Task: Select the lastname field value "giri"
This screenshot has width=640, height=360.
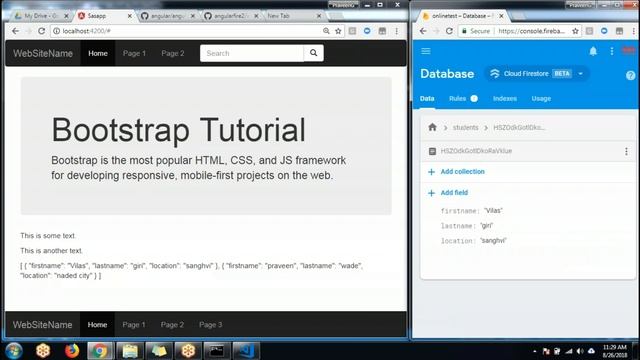Action: pyautogui.click(x=486, y=225)
